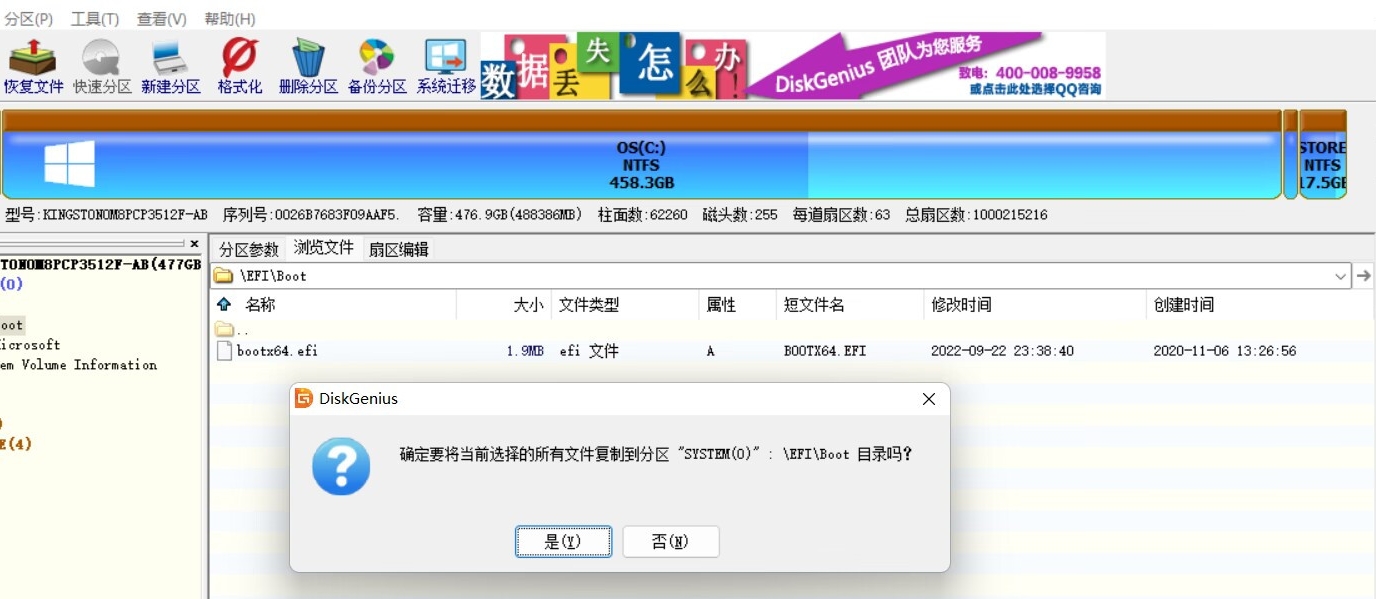Image resolution: width=1376 pixels, height=599 pixels.
Task: Open the 分区(P) menu
Action: pos(29,19)
